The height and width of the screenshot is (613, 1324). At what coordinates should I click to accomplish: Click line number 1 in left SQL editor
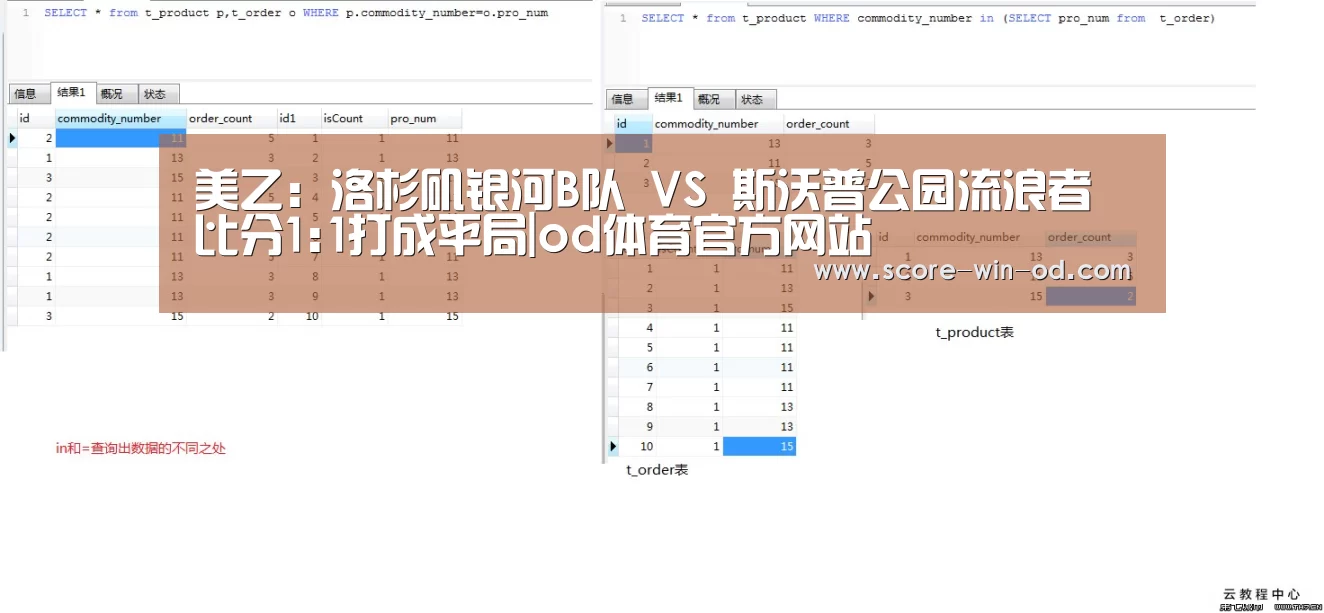pos(26,13)
